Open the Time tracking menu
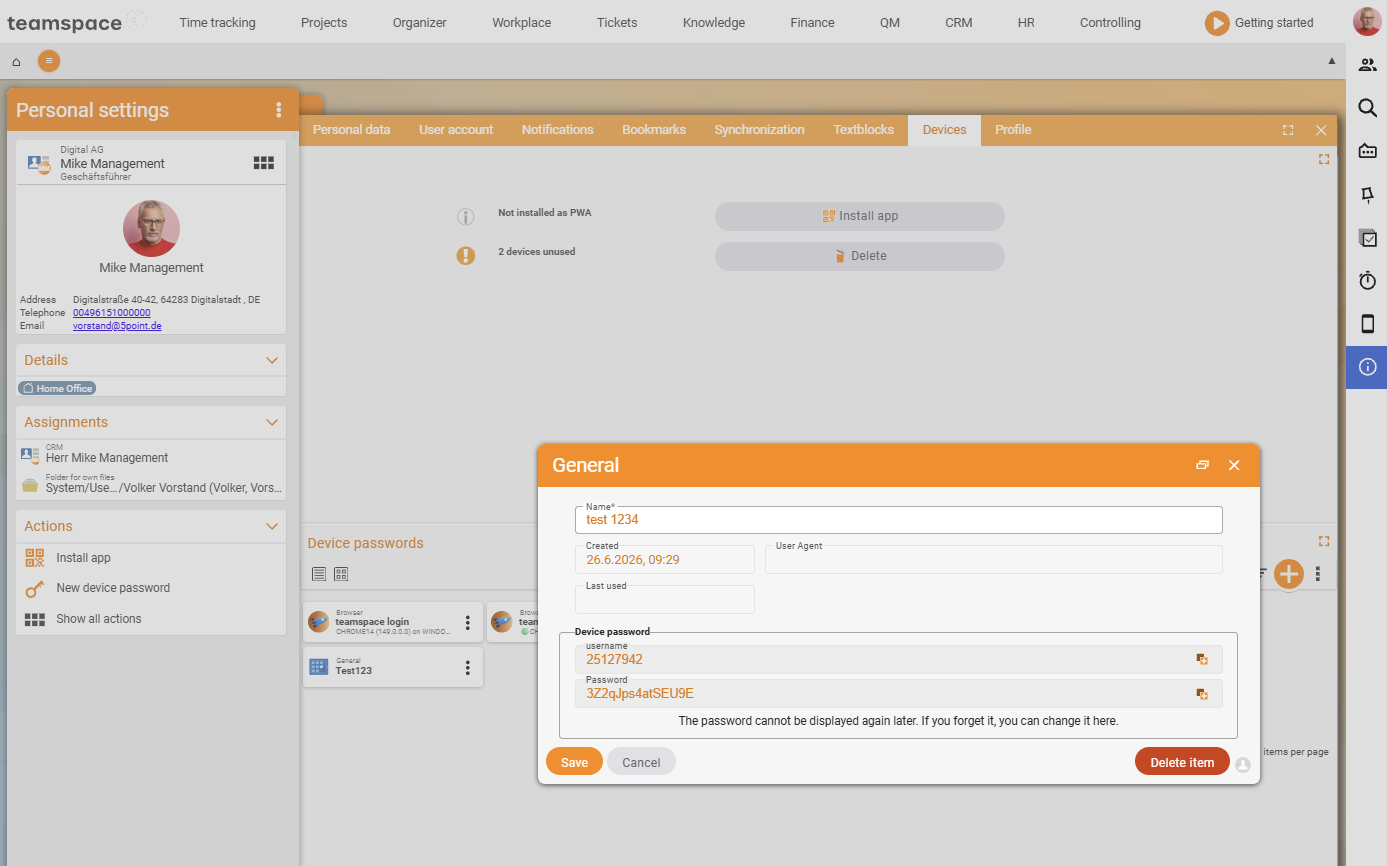 pos(217,22)
